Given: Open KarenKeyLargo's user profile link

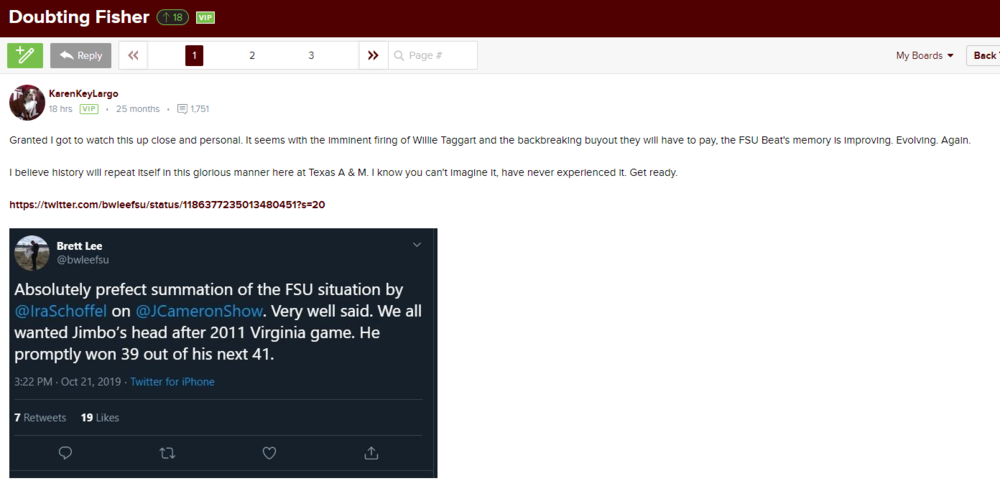Looking at the screenshot, I should pos(83,94).
